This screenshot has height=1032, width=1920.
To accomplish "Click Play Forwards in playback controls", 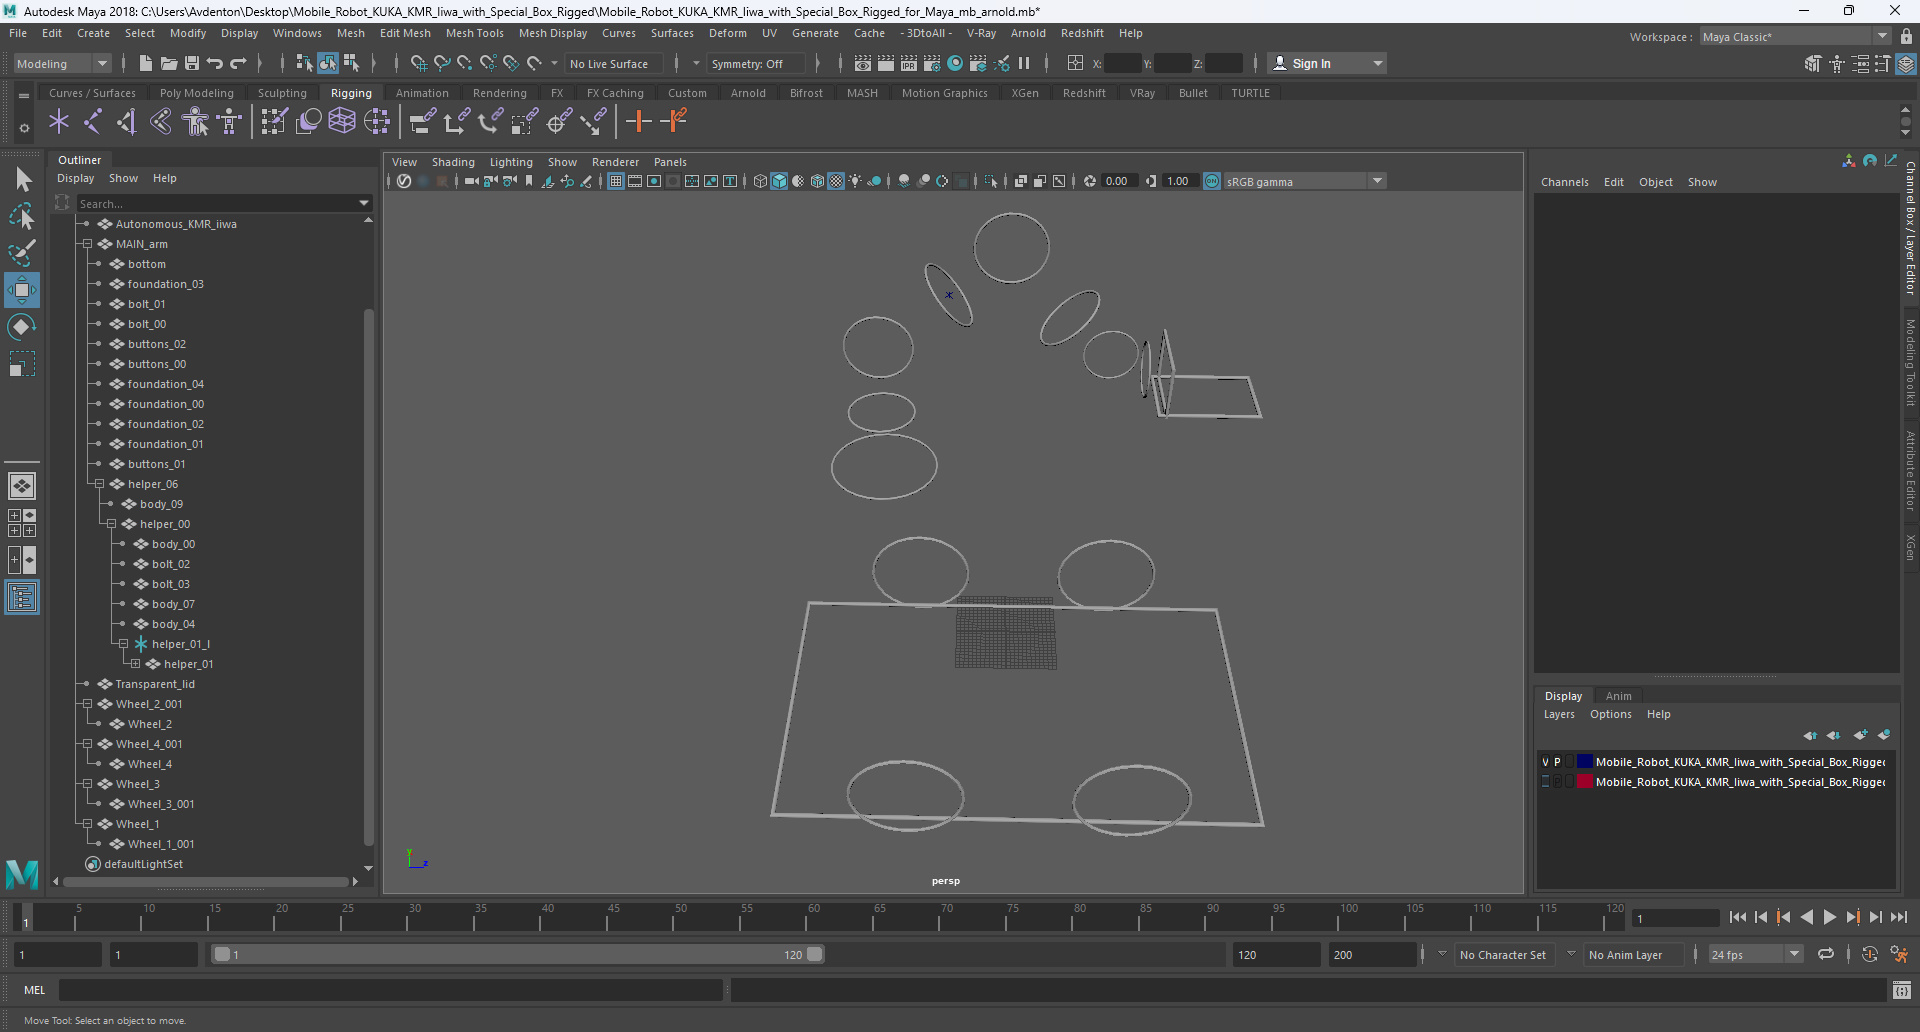I will (1829, 917).
